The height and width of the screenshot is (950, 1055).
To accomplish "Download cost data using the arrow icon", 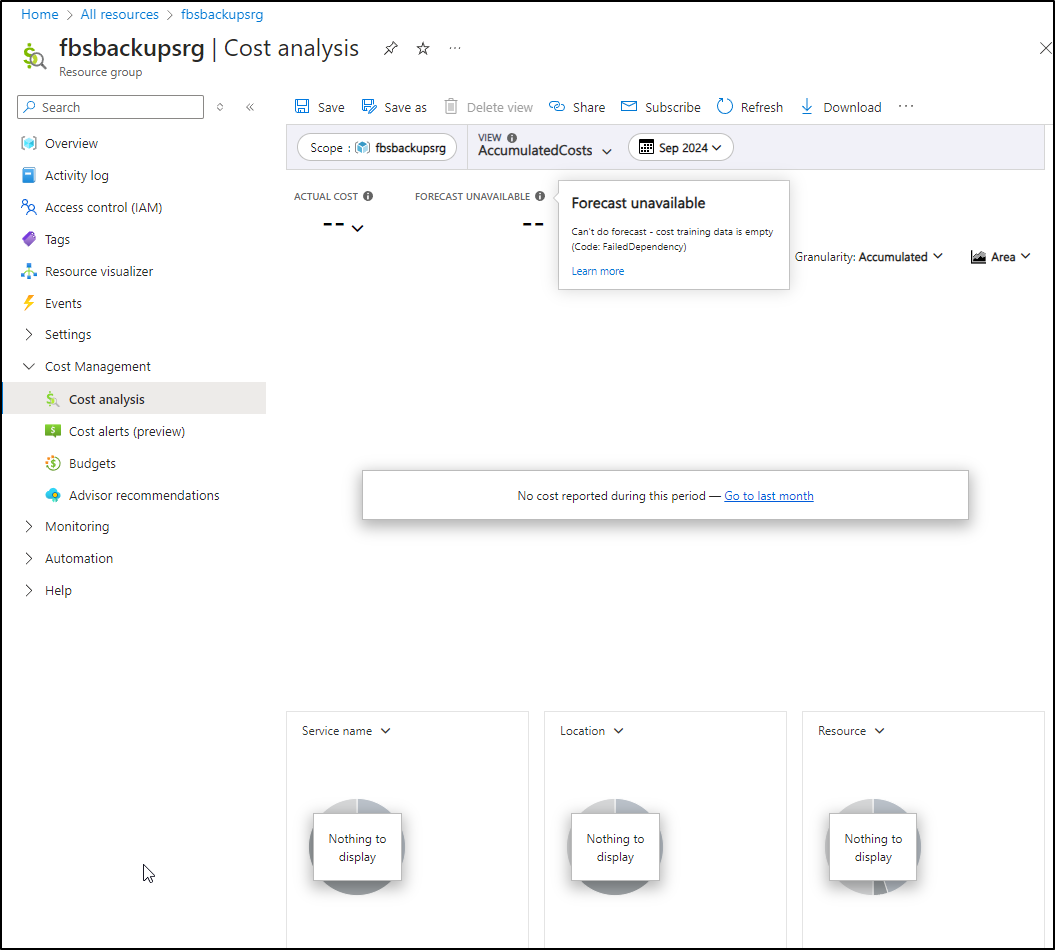I will (x=807, y=106).
